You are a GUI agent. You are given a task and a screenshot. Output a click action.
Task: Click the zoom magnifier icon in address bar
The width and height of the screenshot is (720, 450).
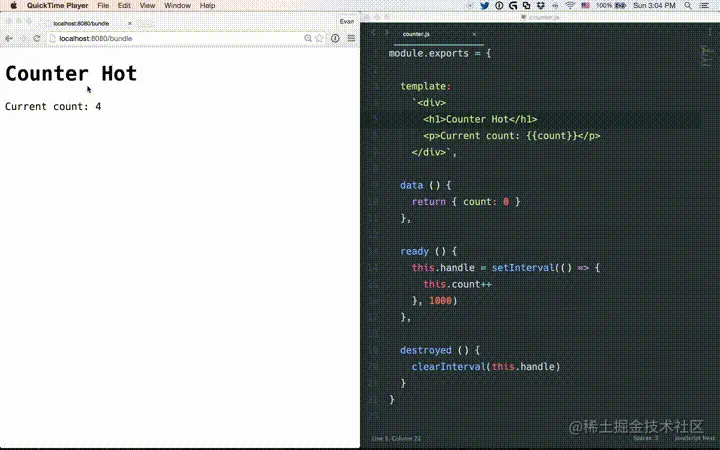[x=308, y=39]
